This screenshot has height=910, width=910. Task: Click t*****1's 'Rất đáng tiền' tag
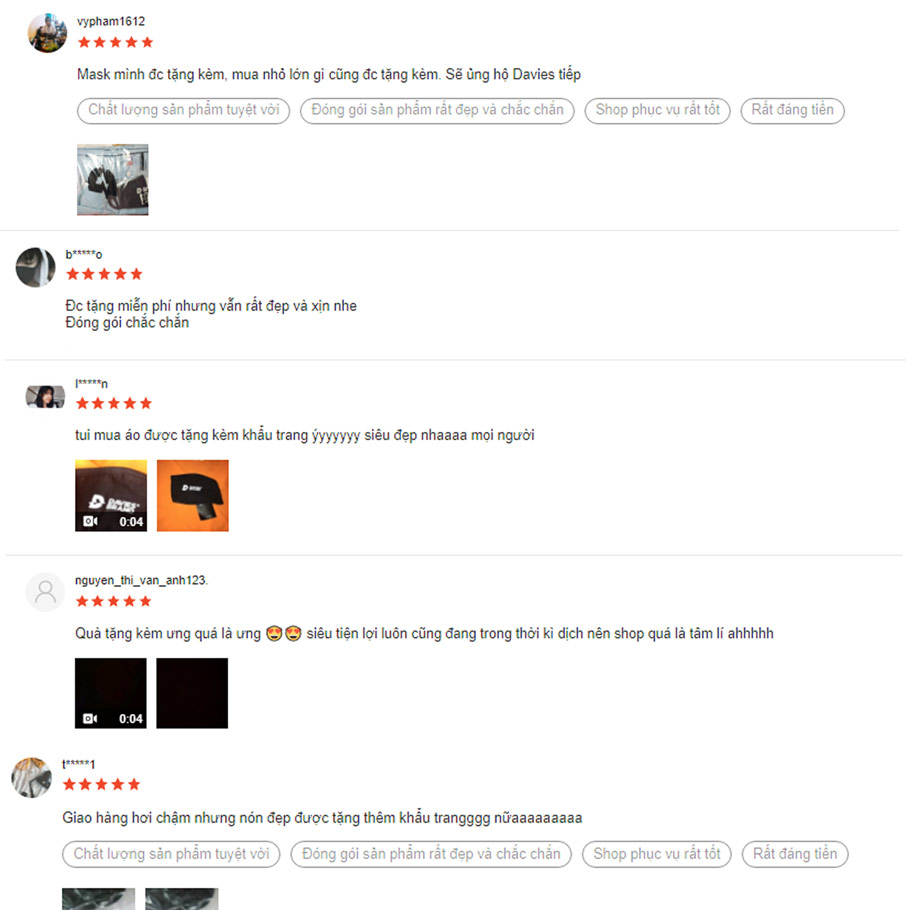point(795,854)
